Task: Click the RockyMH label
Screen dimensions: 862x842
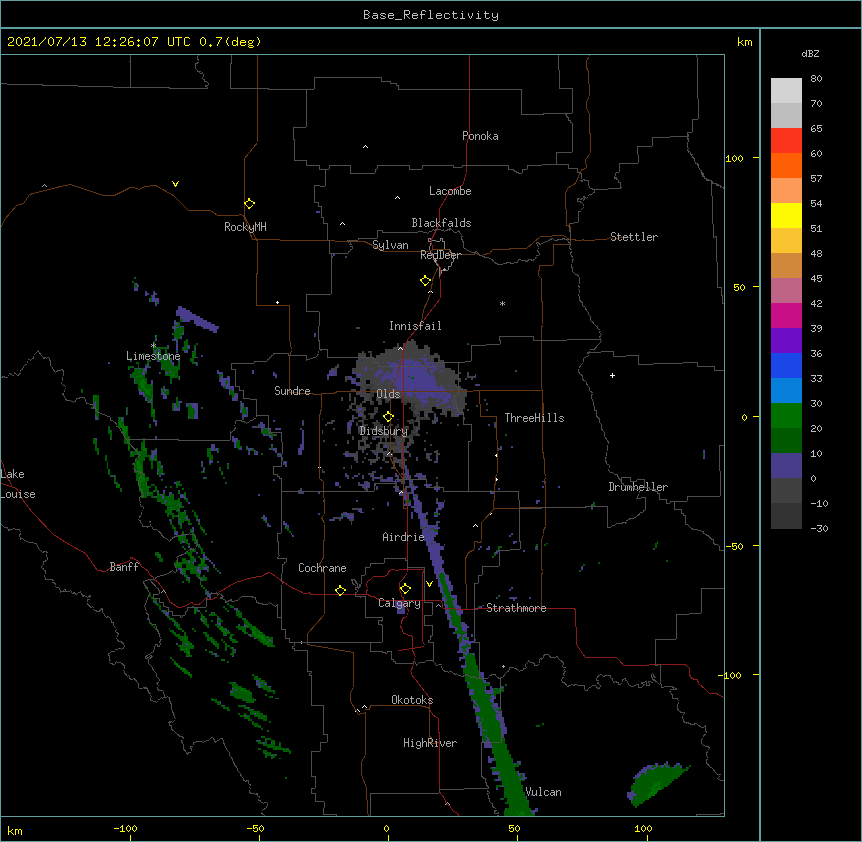Action: coord(245,226)
